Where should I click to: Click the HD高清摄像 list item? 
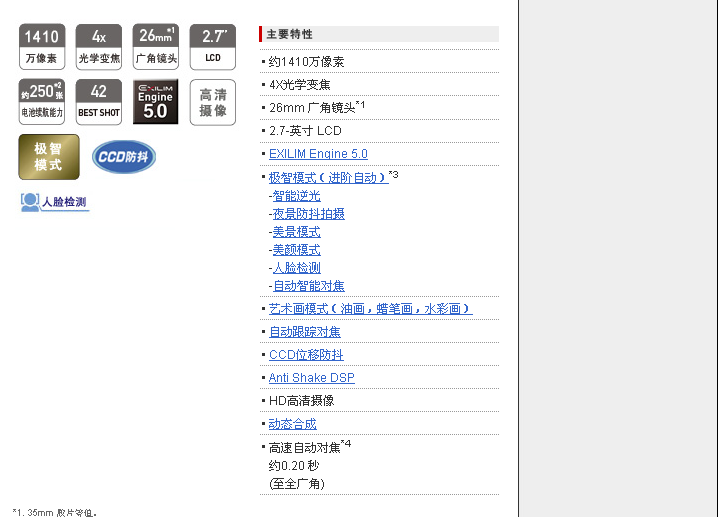tap(301, 401)
